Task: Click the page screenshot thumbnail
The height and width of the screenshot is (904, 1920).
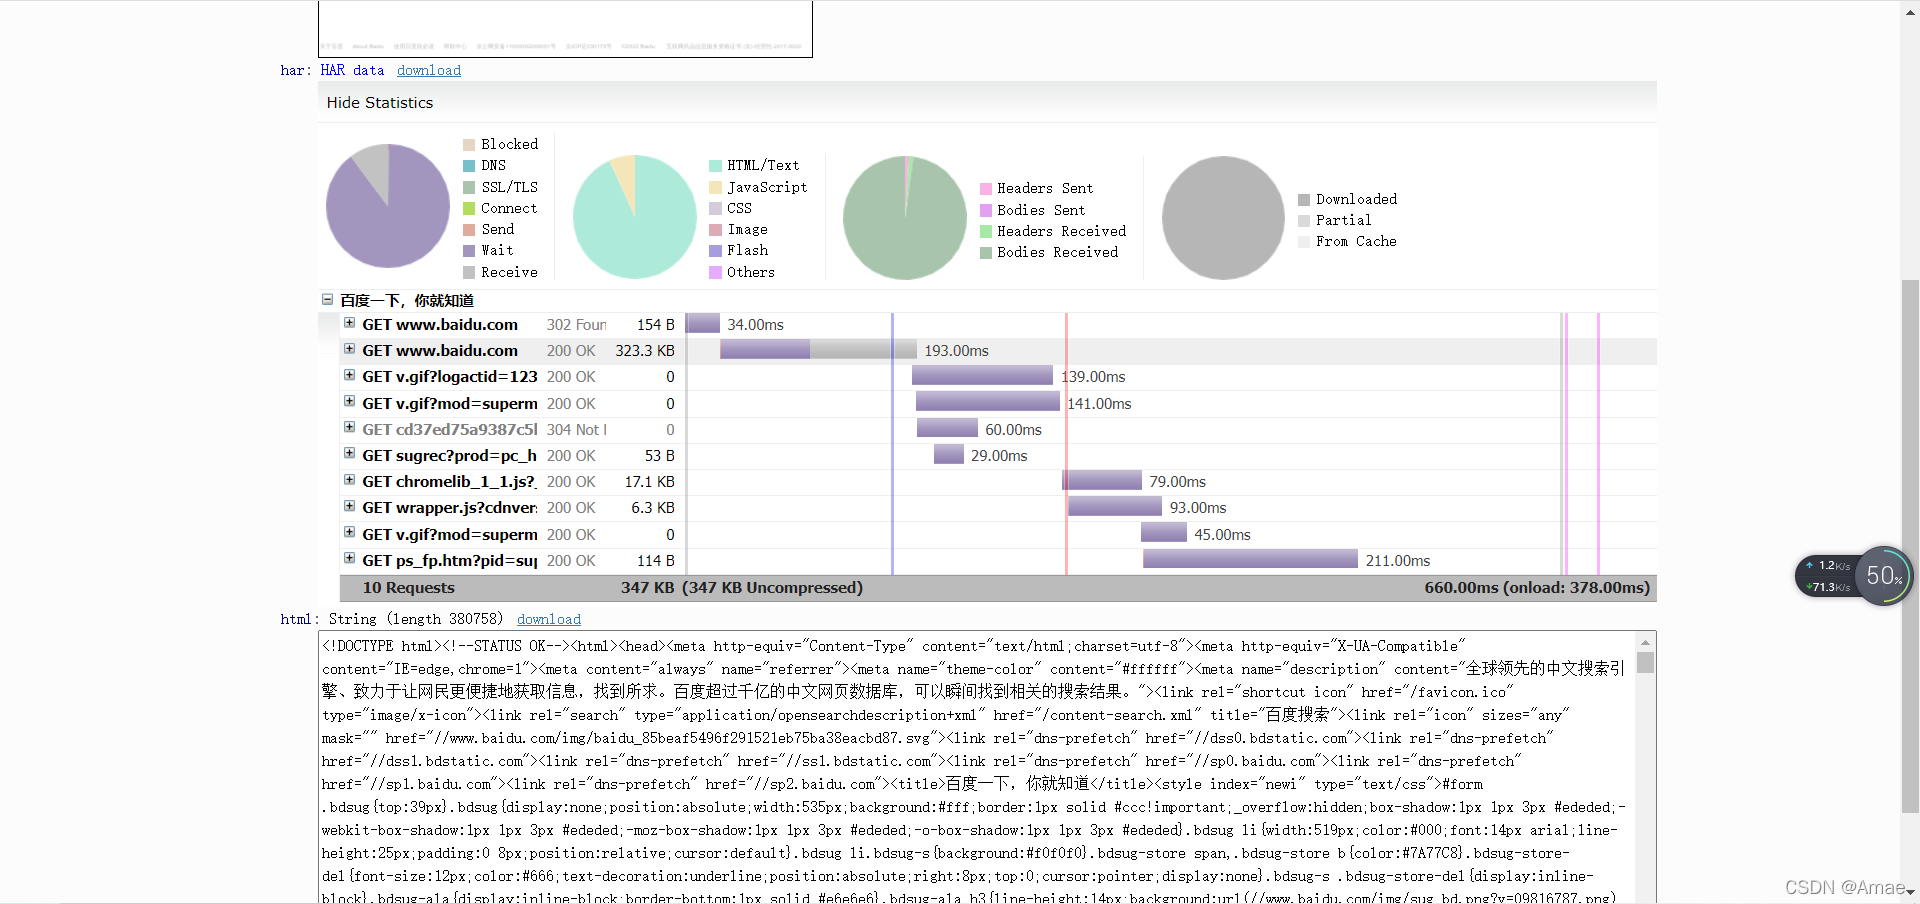Action: 565,28
